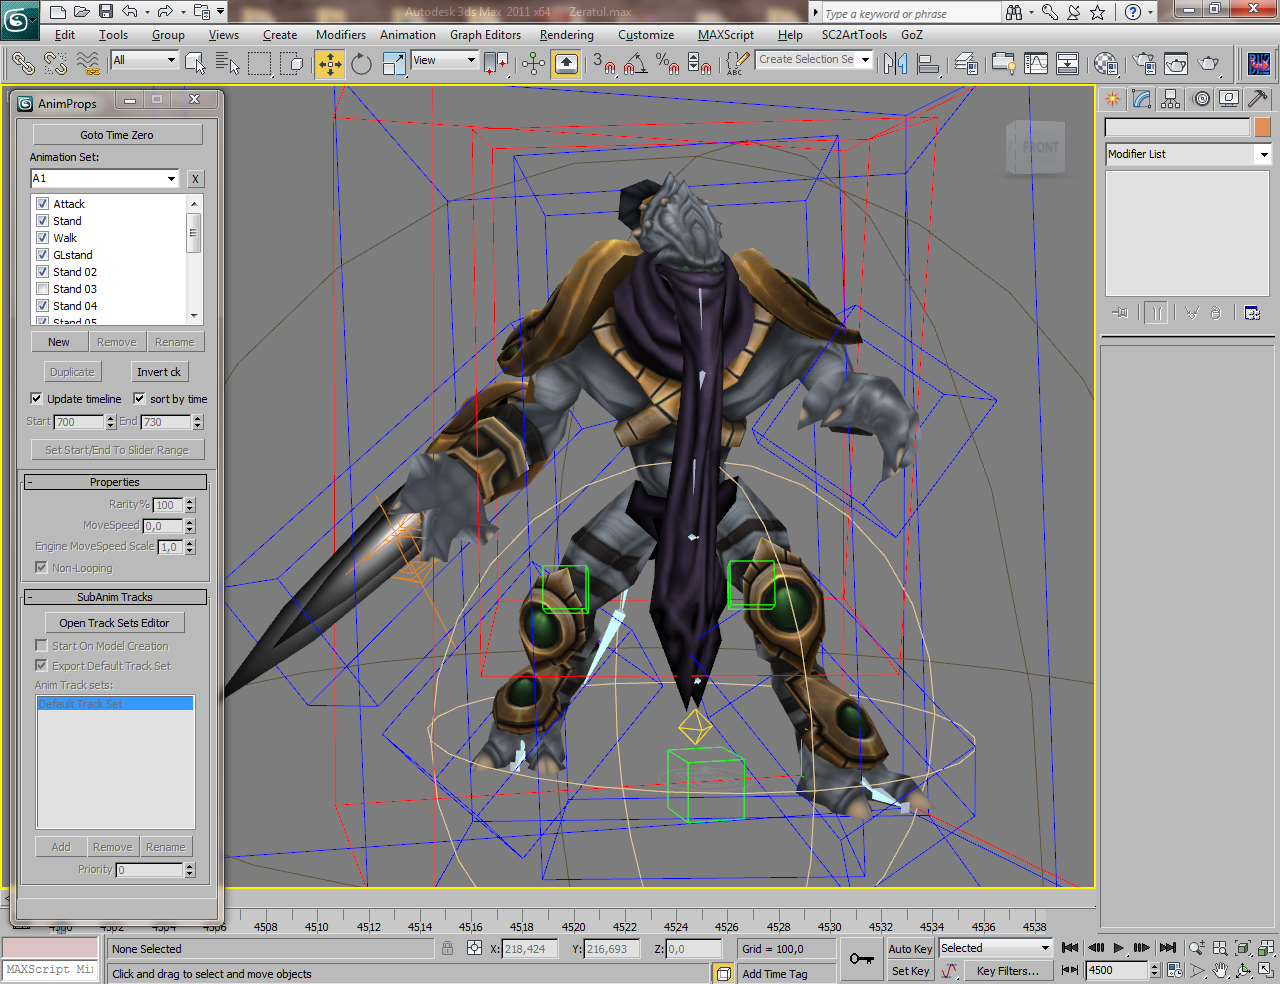
Task: Click the Goto Time Zero button
Action: tap(117, 135)
